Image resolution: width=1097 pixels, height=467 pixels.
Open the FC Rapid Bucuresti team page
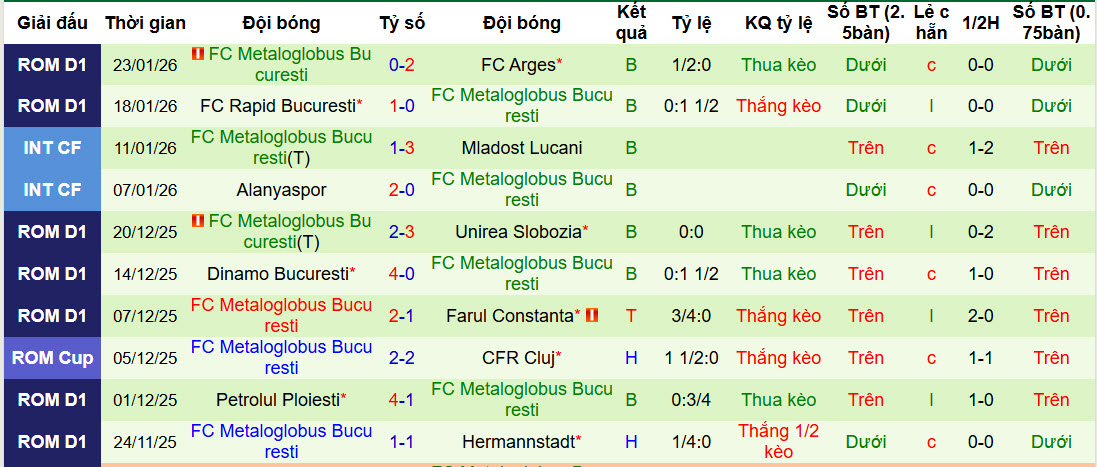(277, 105)
